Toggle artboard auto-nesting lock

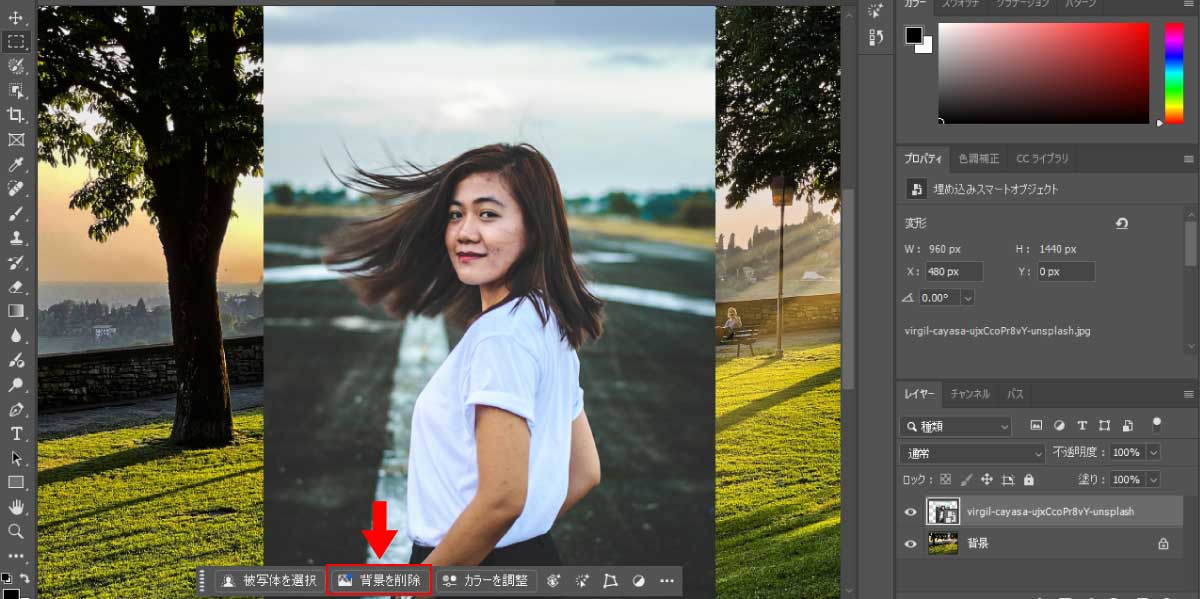[1008, 480]
